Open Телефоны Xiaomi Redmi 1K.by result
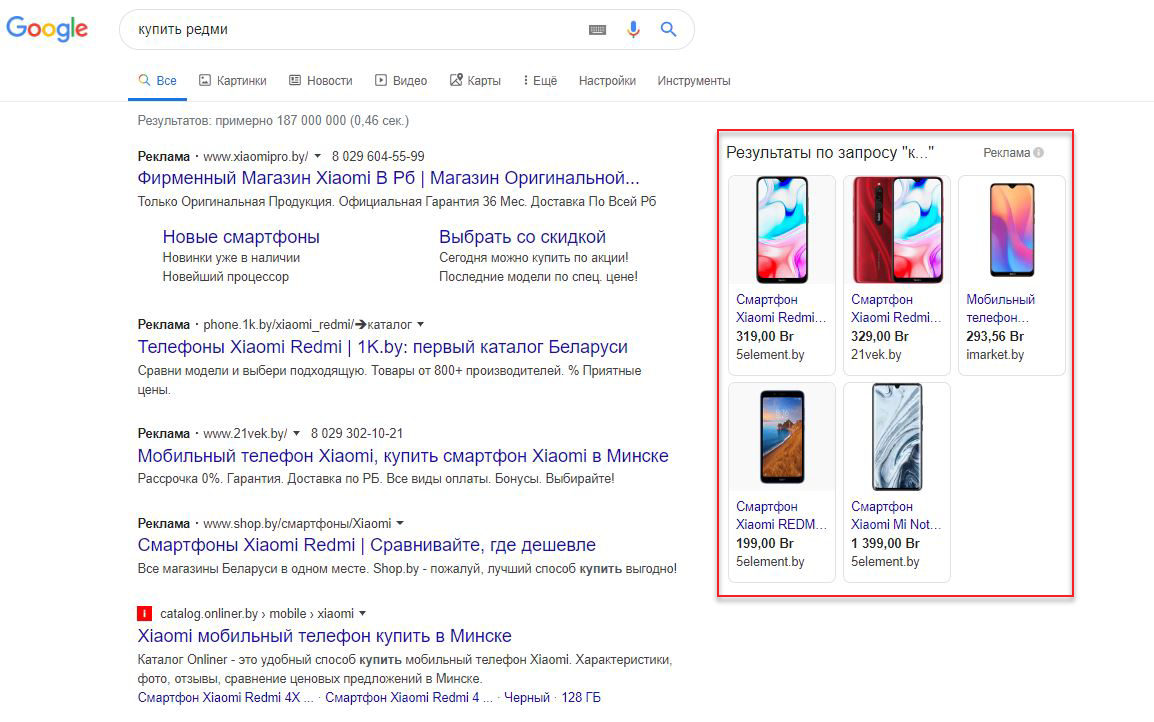Viewport: 1154px width, 722px height. (382, 347)
